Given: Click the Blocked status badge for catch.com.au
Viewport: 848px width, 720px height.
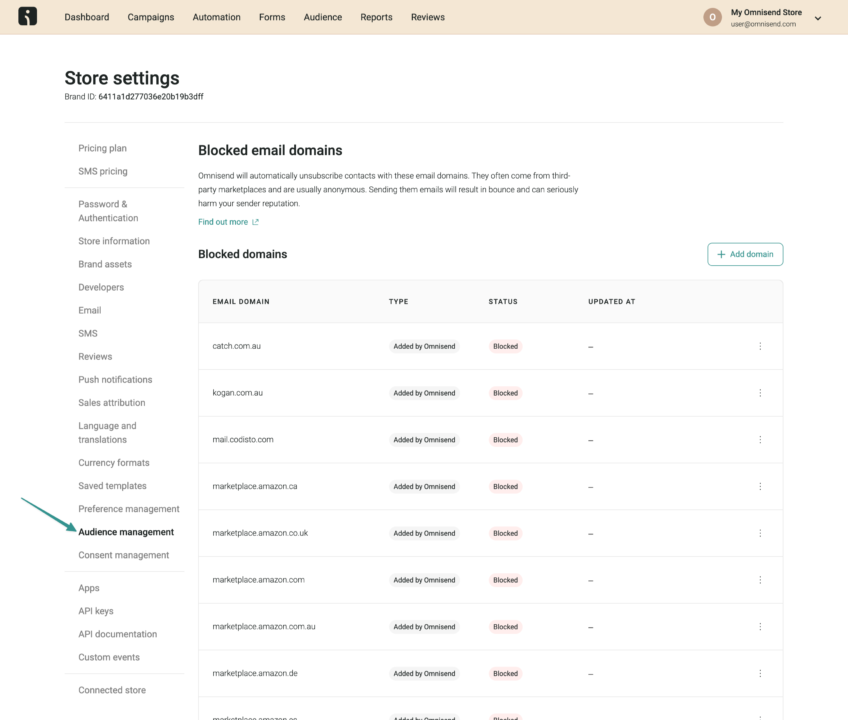Looking at the screenshot, I should pyautogui.click(x=505, y=346).
